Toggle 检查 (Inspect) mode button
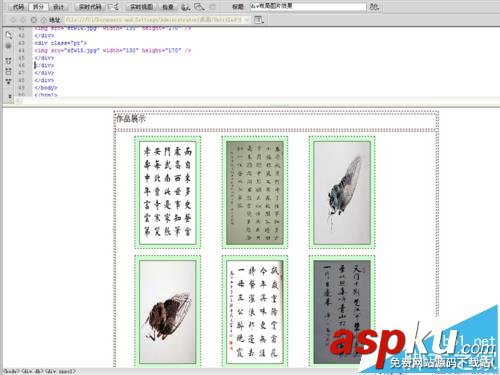 pos(168,6)
